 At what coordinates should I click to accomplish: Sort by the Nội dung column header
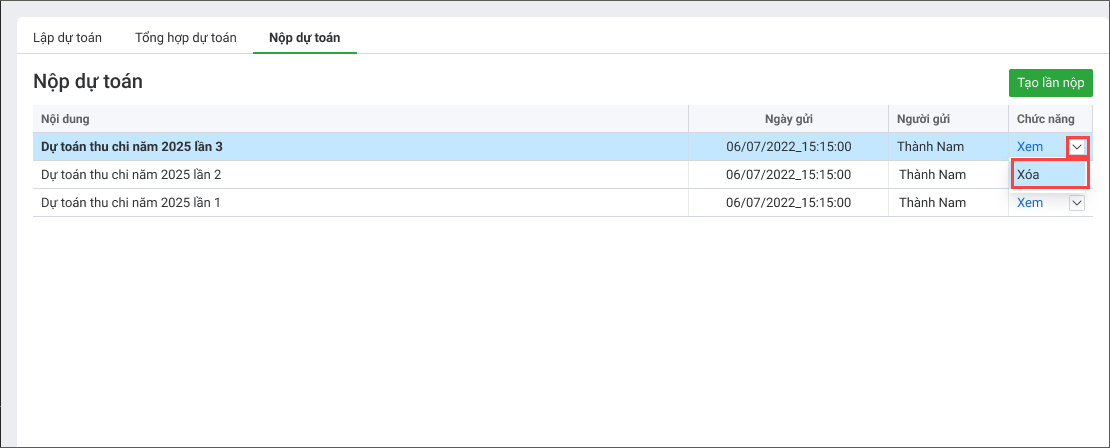coord(65,119)
